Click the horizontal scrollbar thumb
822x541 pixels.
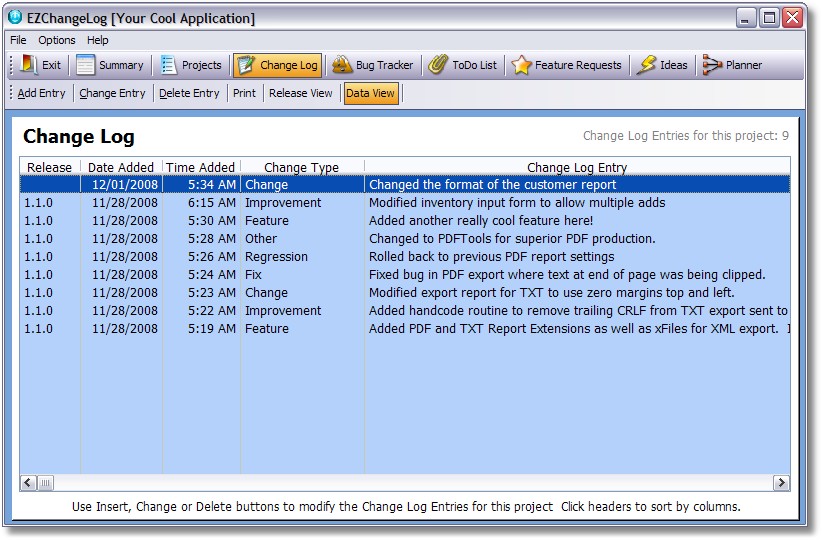point(46,483)
